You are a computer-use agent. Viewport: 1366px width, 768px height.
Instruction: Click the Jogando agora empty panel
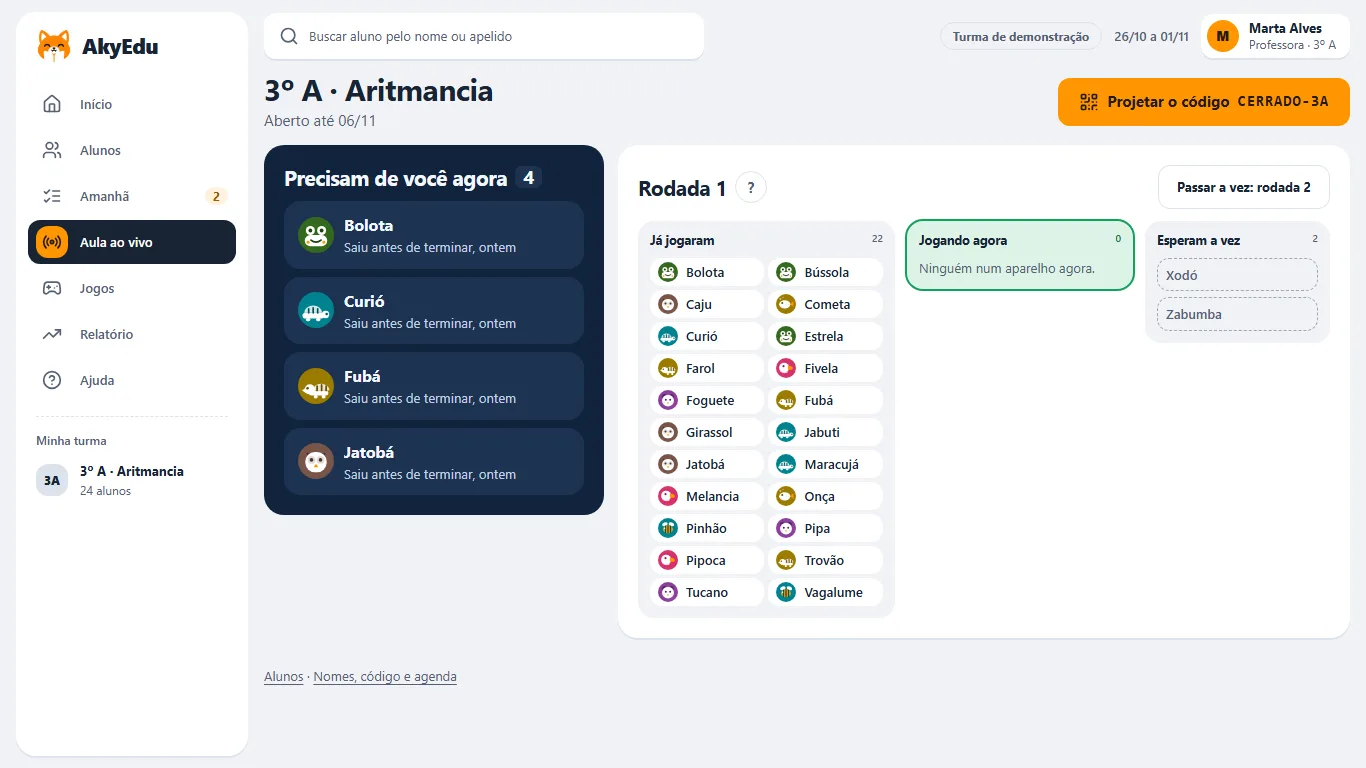pos(1020,255)
